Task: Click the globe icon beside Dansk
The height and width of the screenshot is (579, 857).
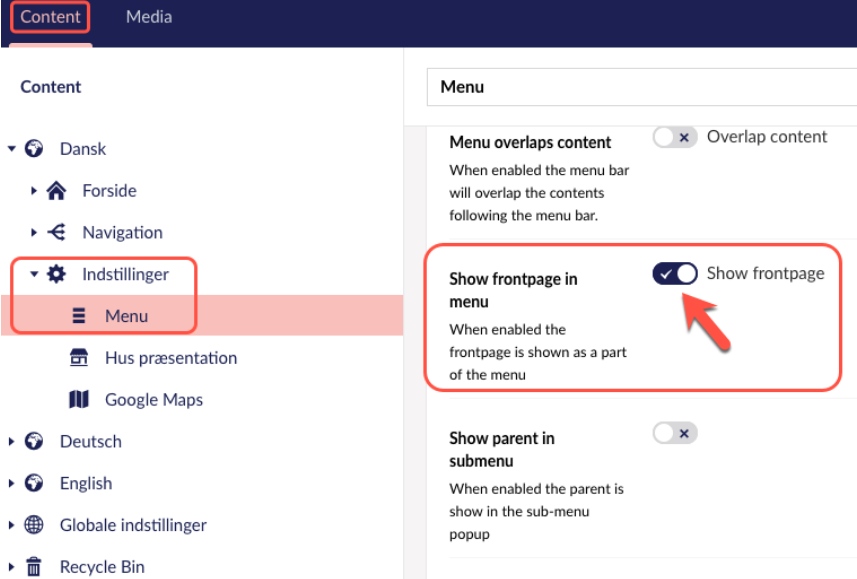Action: coord(34,148)
